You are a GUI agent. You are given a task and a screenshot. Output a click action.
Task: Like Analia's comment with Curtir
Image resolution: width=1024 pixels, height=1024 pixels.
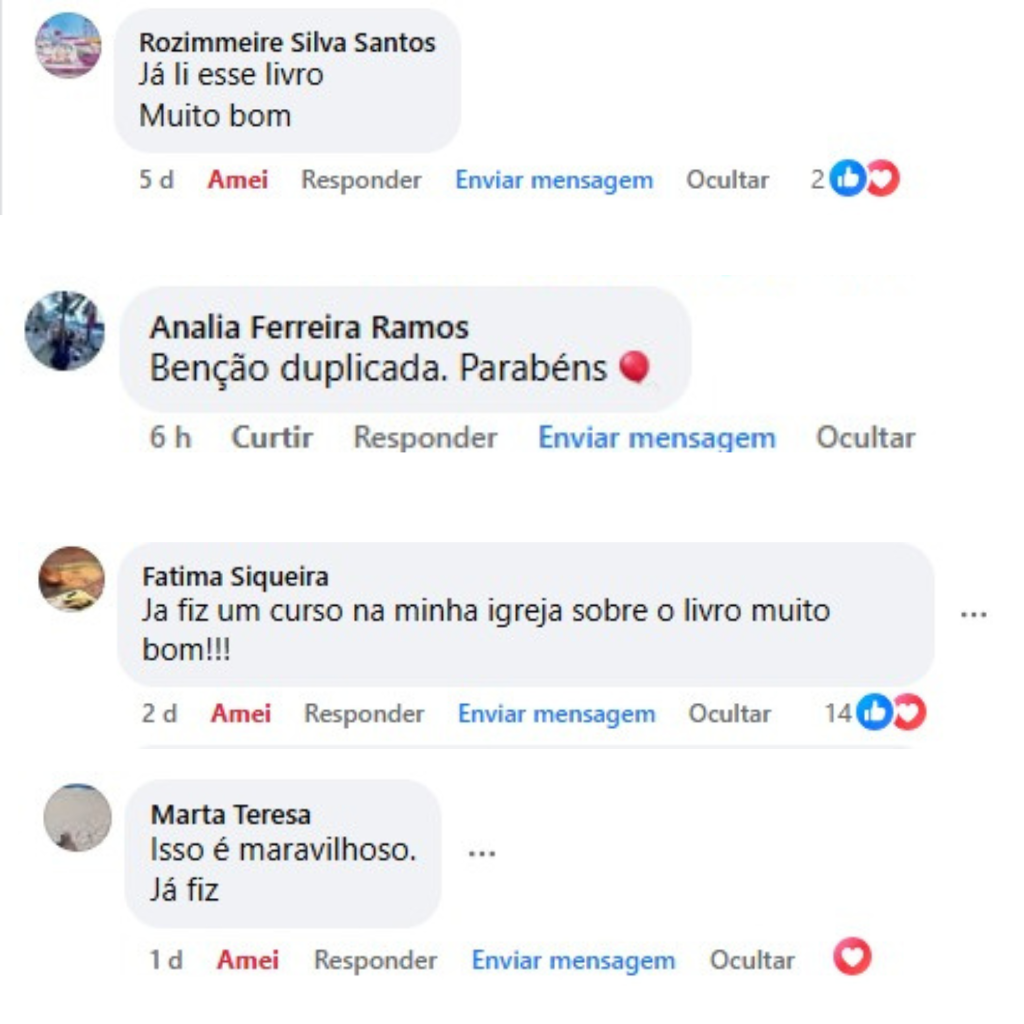272,438
